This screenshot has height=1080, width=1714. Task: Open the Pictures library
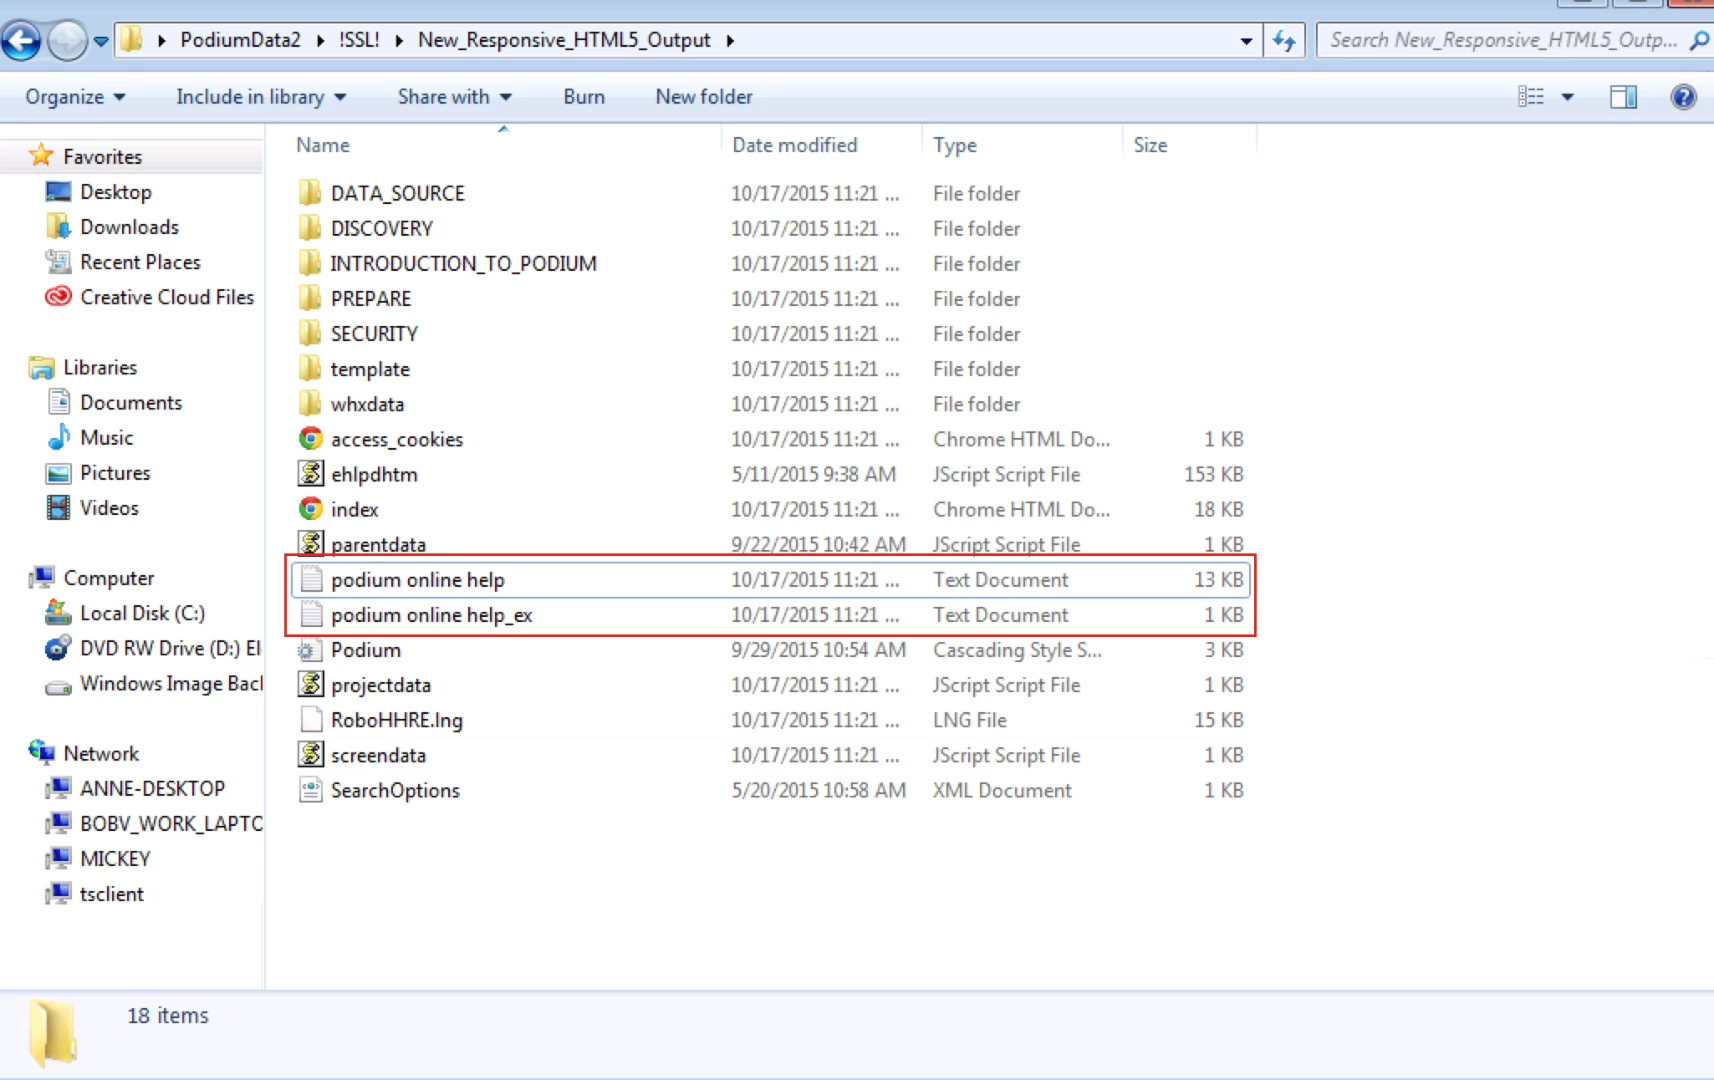tap(115, 473)
